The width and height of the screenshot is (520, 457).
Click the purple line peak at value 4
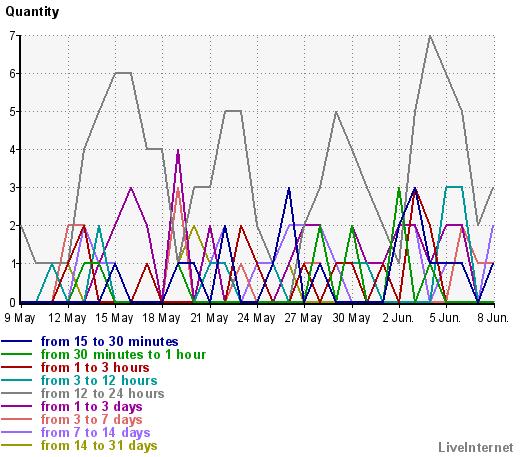pos(178,150)
